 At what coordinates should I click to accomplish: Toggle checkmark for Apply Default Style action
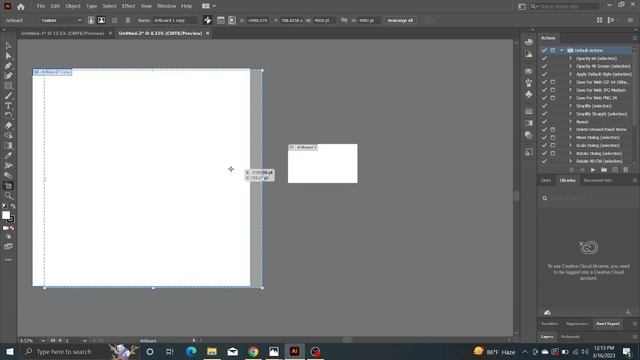(x=544, y=74)
